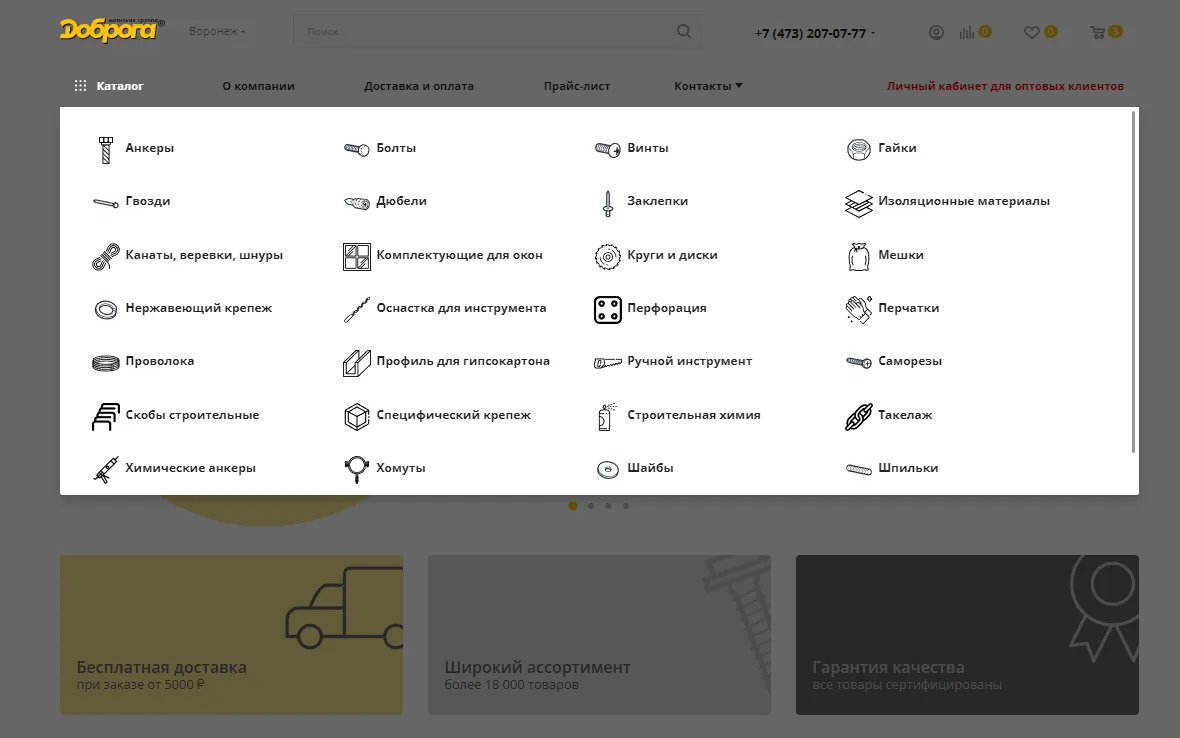
Task: Click the search magnifier icon
Action: (684, 31)
